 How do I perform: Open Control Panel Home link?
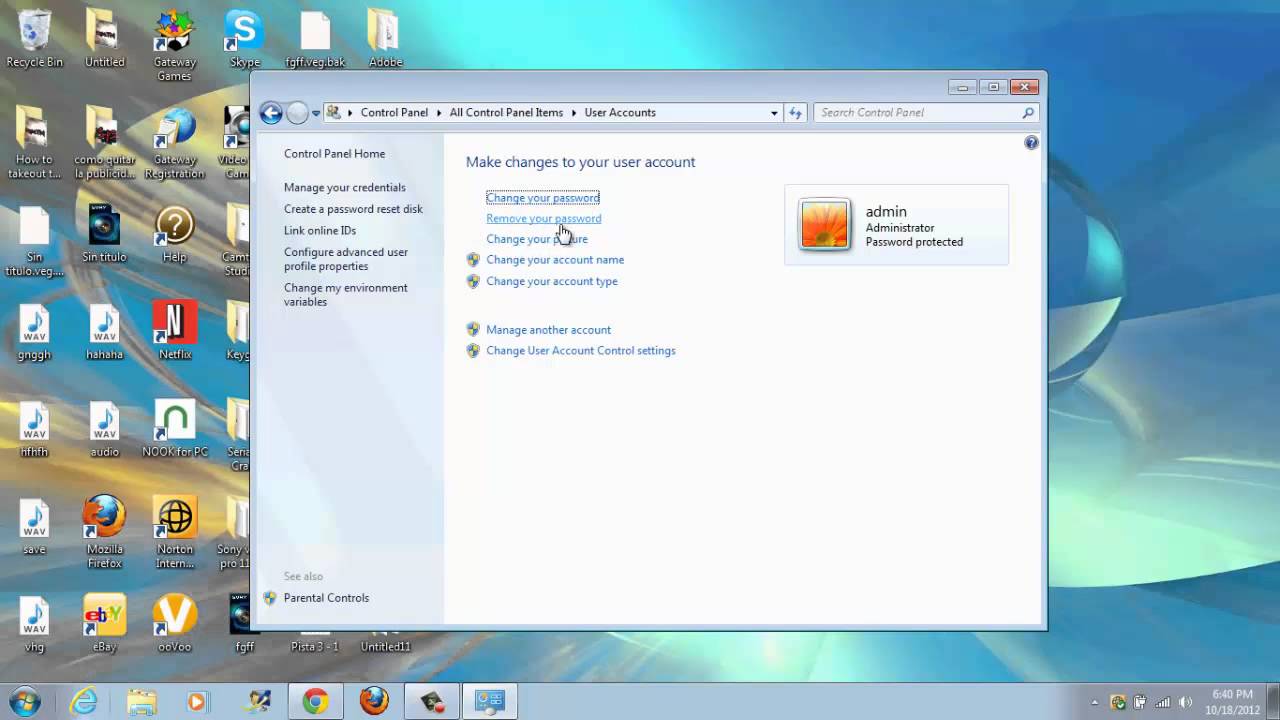pos(334,154)
